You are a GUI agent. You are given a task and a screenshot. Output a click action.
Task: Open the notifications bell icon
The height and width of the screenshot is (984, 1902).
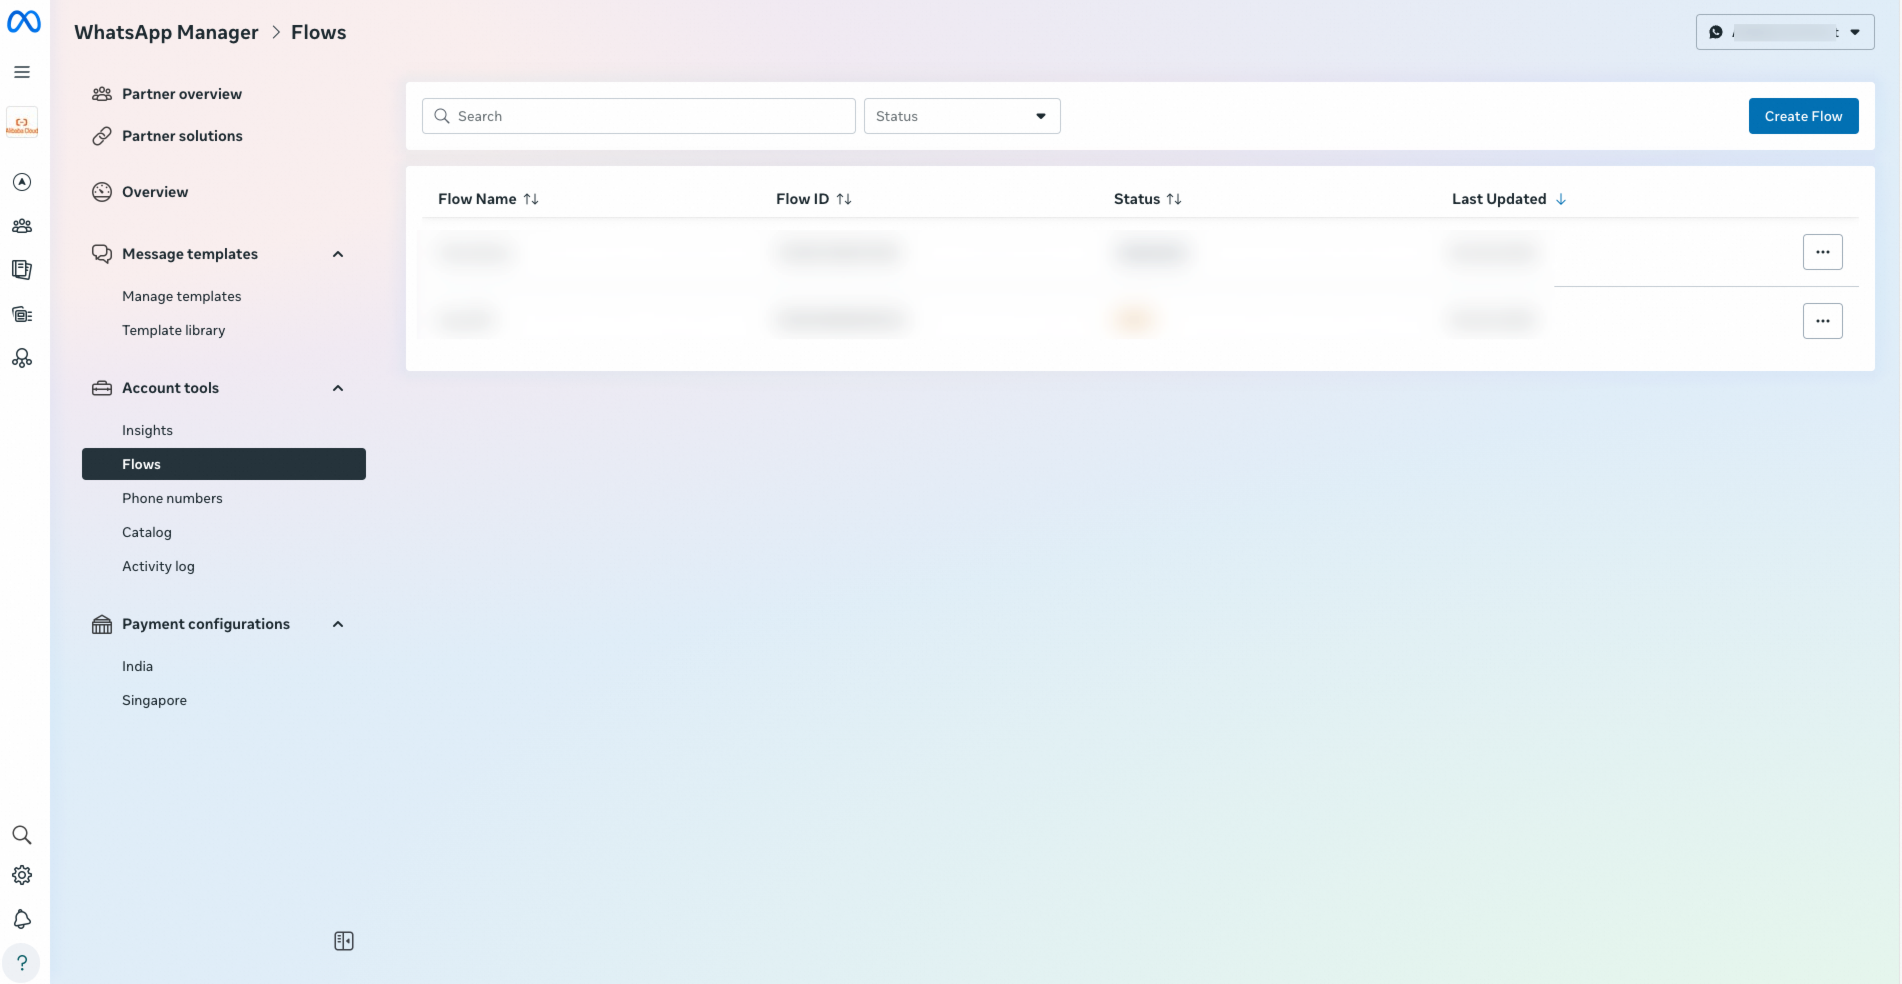[x=22, y=919]
